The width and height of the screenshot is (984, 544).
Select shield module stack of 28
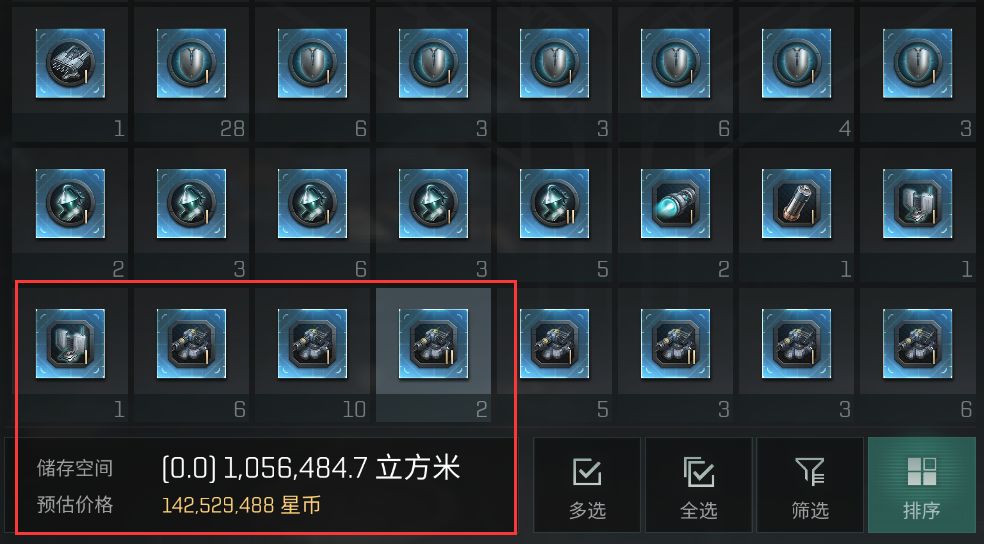[x=191, y=74]
